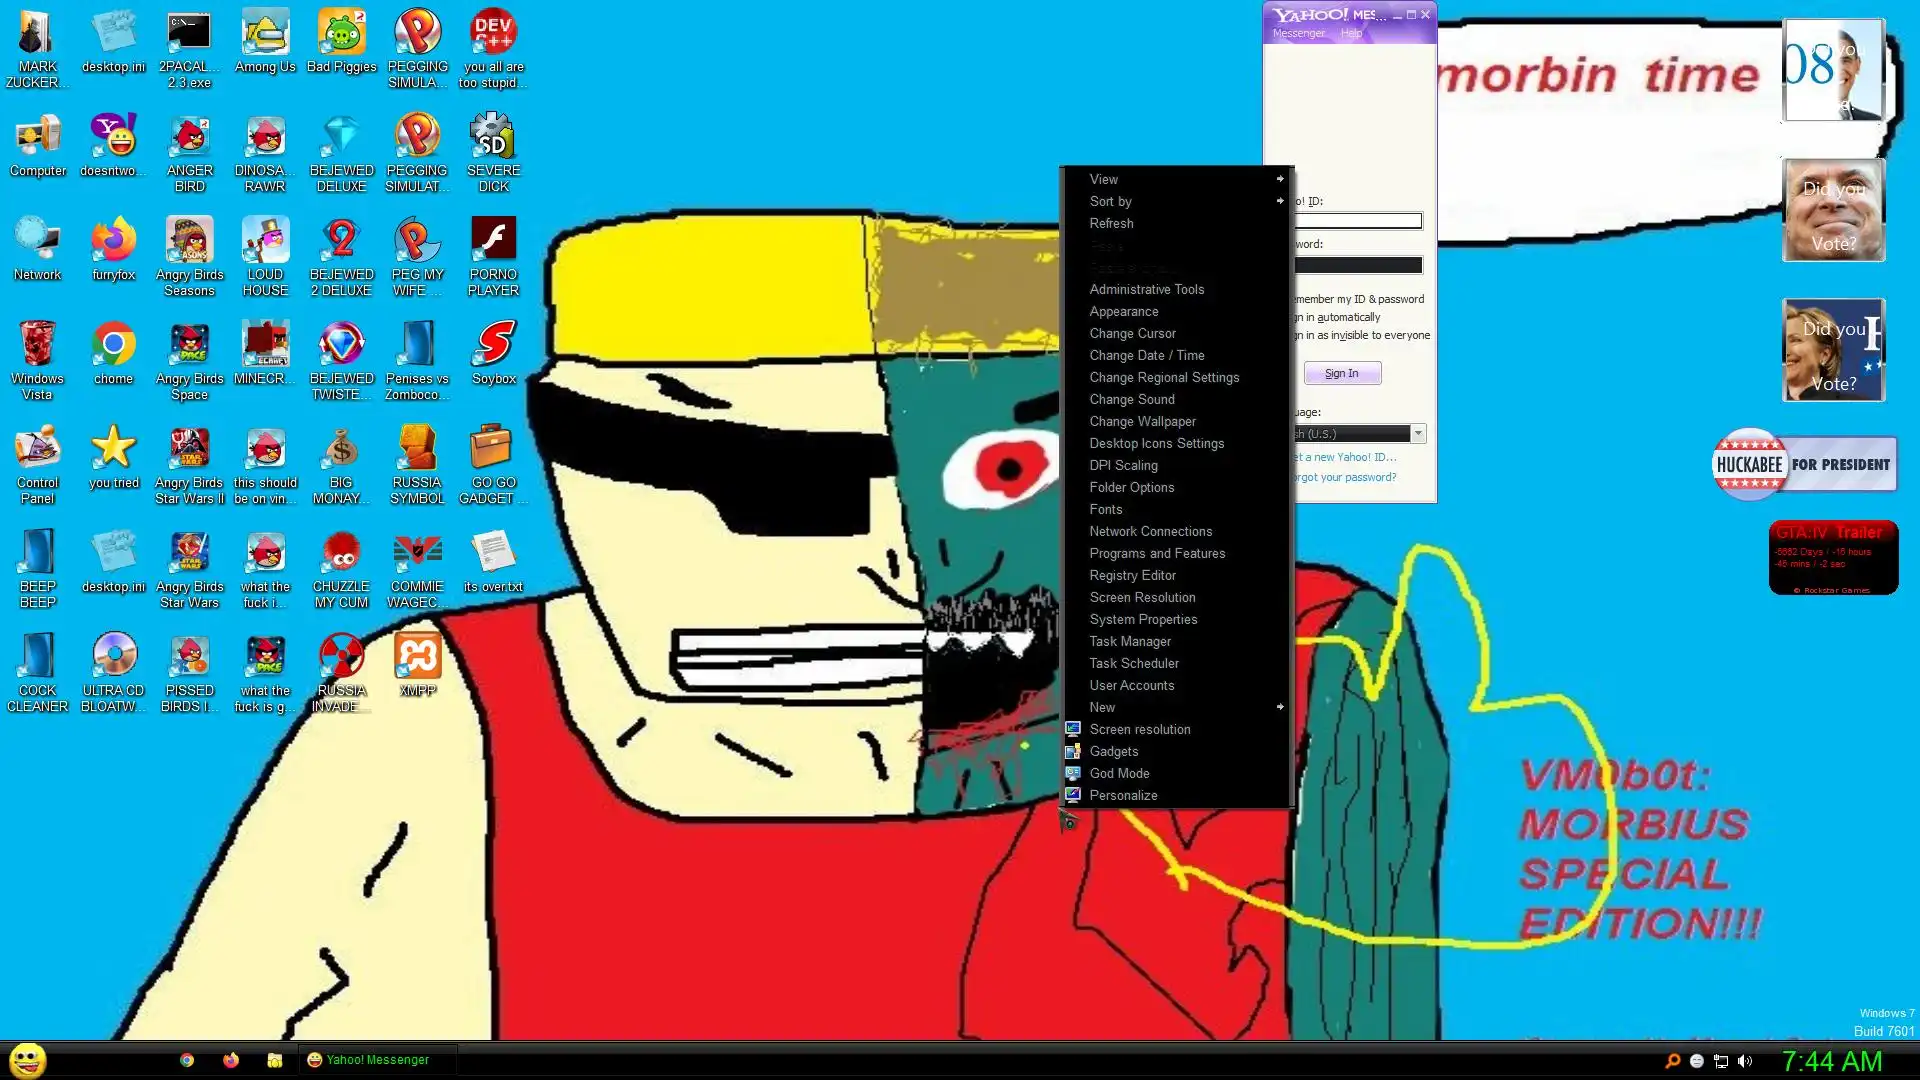This screenshot has width=1920, height=1080.
Task: Open Chrome from the taskbar
Action: point(187,1060)
